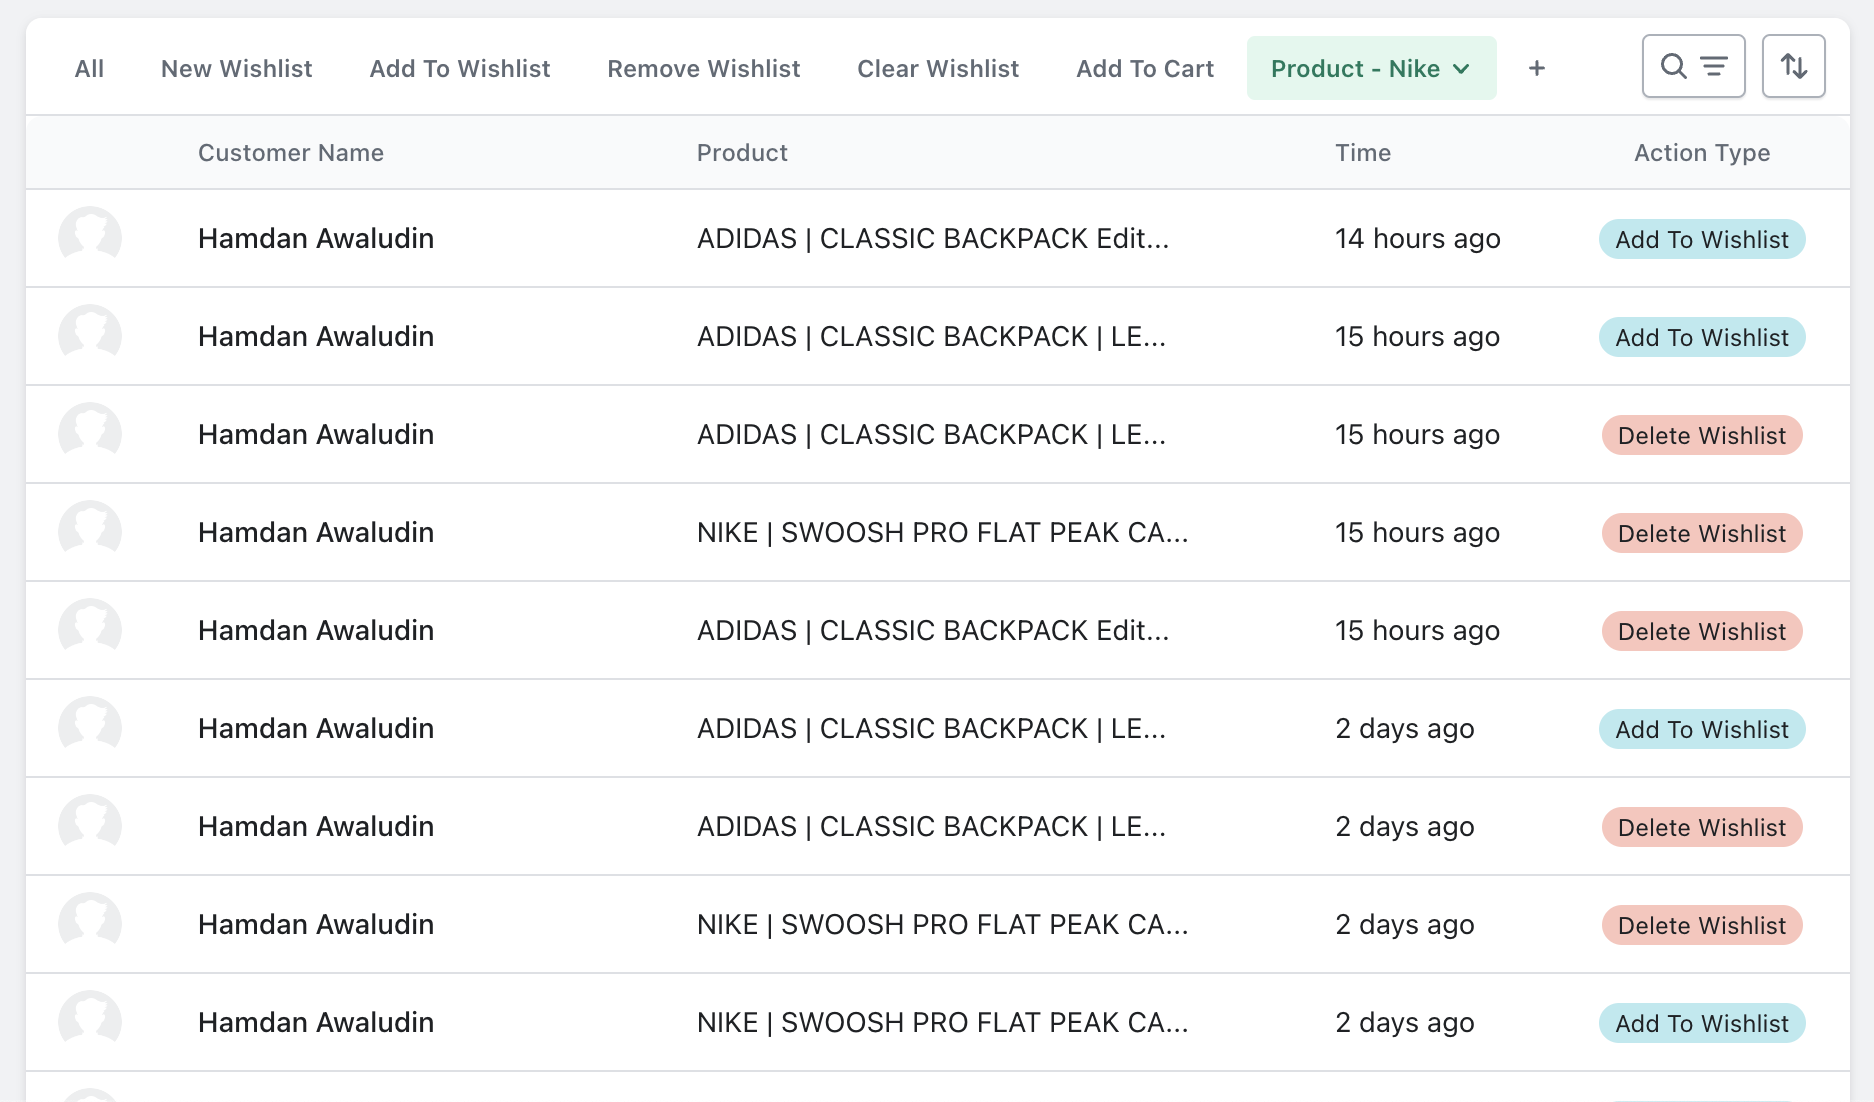Click avatar in the 14 hours ago row
Screen dimensions: 1874x1102
(90, 238)
